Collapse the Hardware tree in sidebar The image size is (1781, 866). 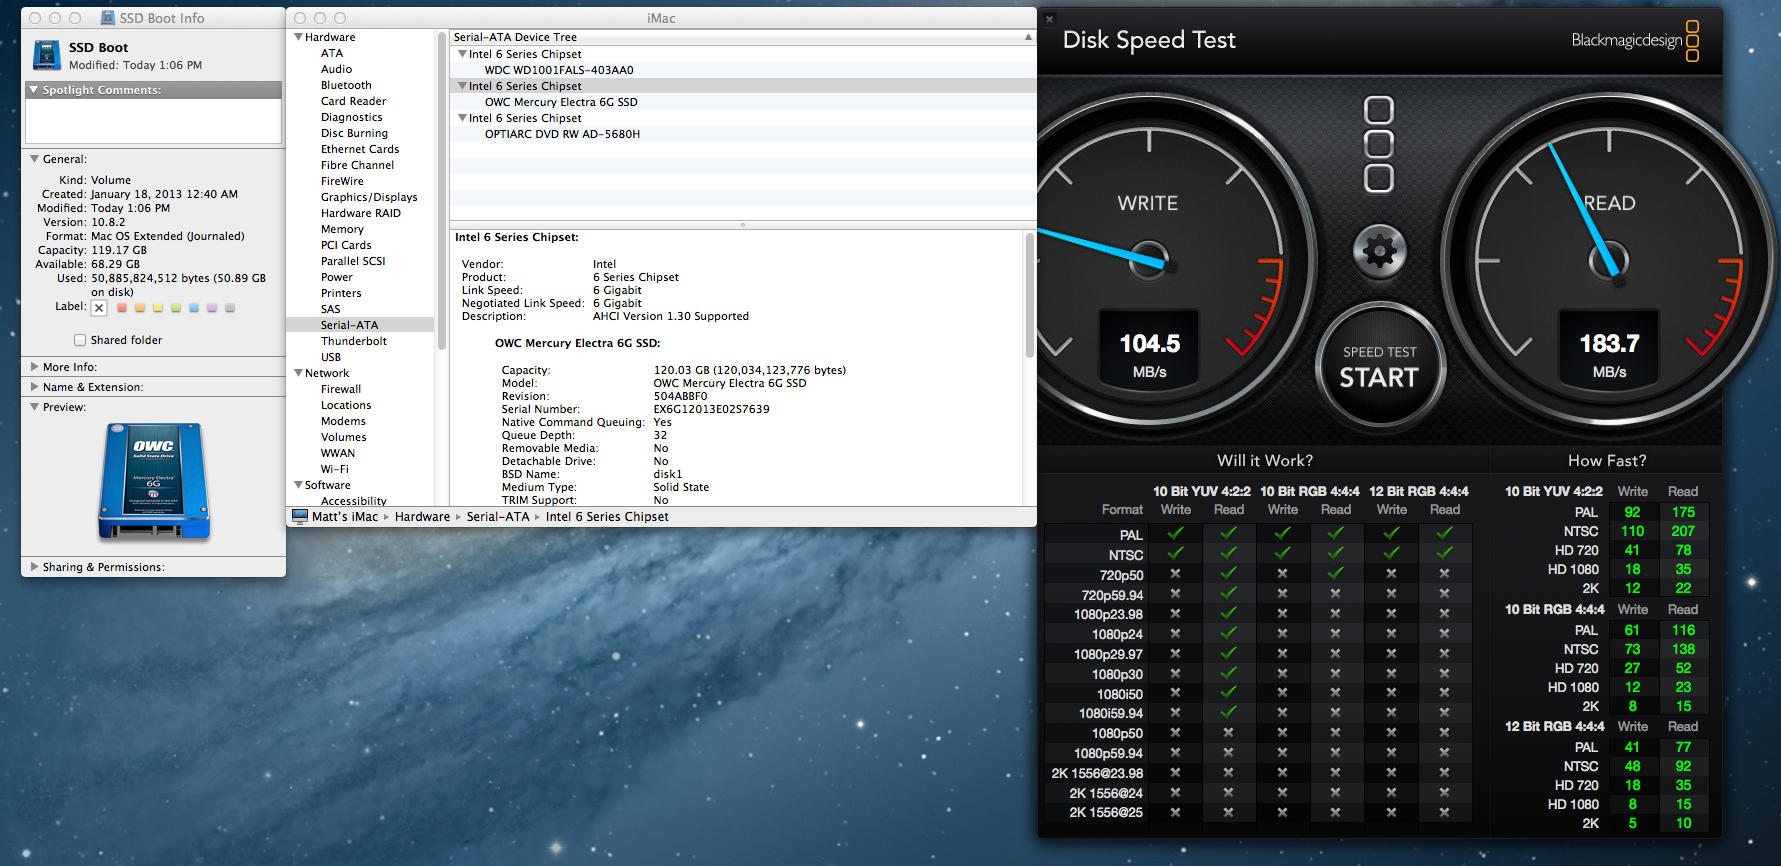point(298,37)
